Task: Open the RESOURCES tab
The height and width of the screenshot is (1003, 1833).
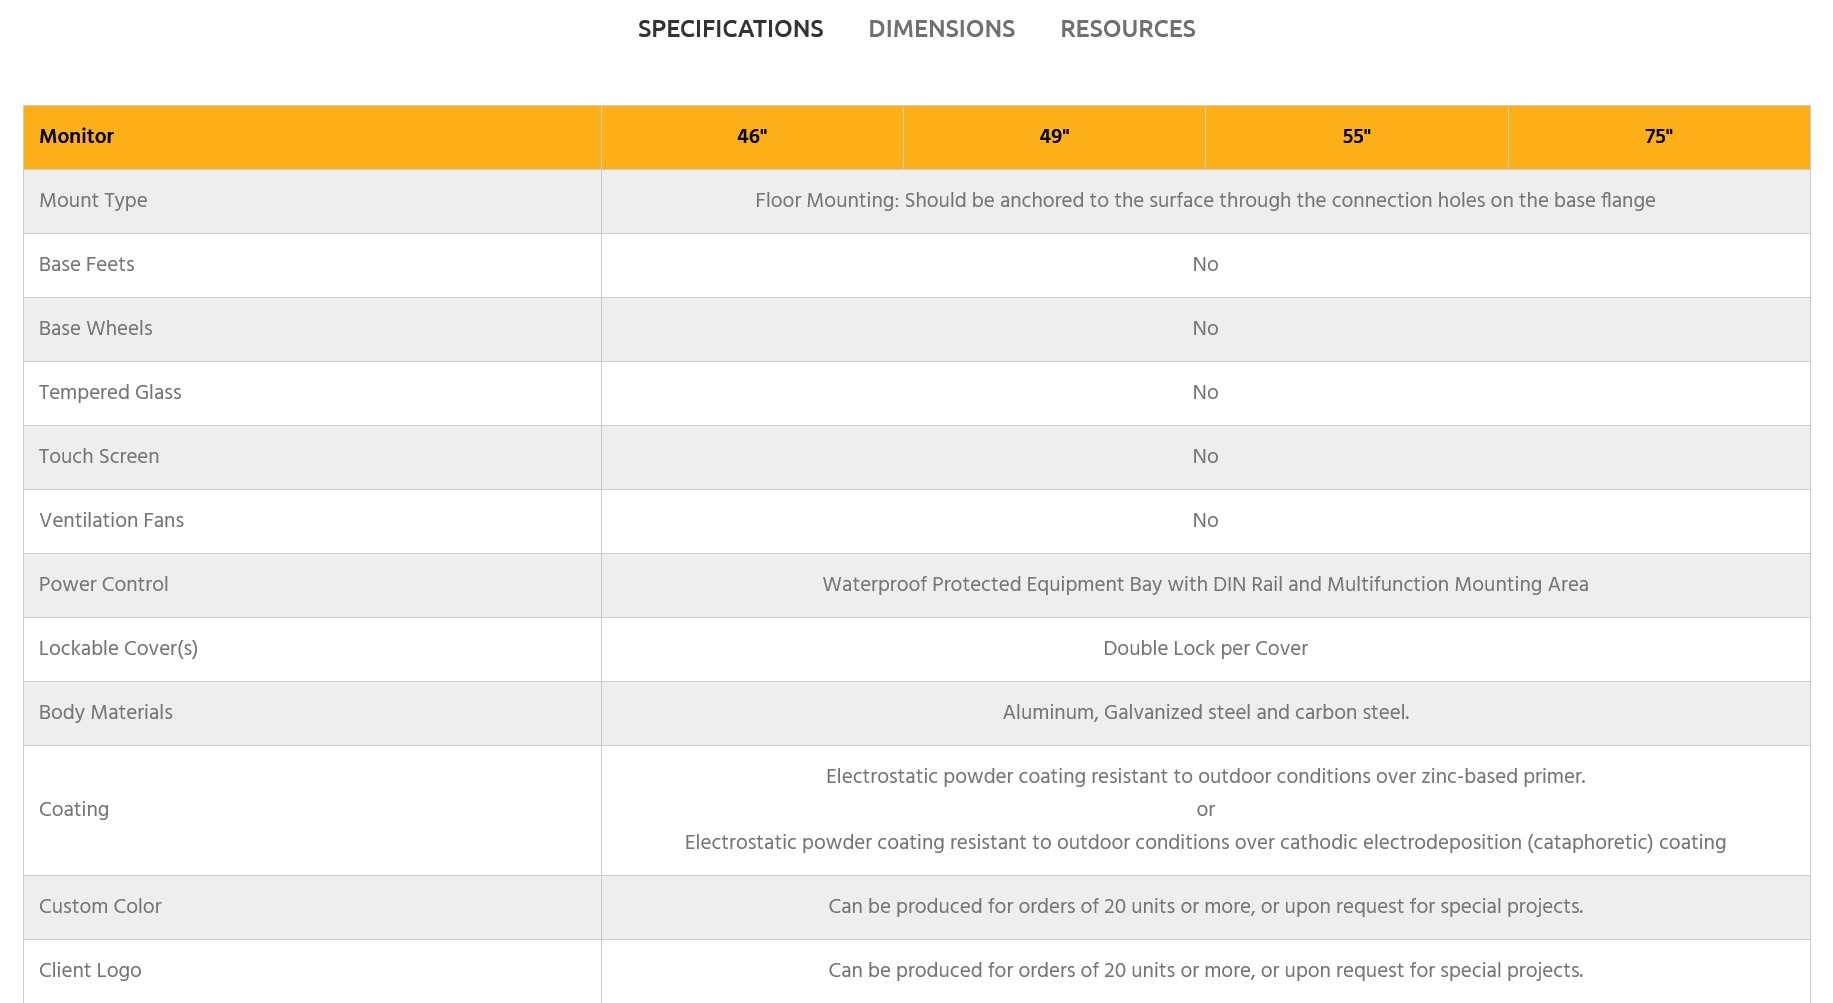Action: (x=1127, y=29)
